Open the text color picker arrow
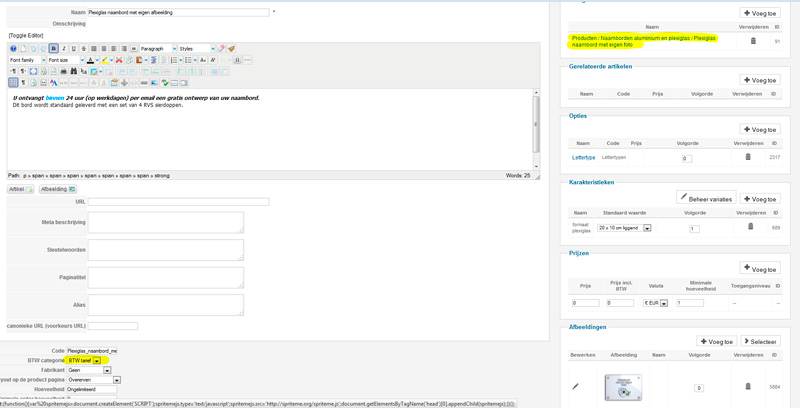The height and width of the screenshot is (408, 800). click(97, 60)
